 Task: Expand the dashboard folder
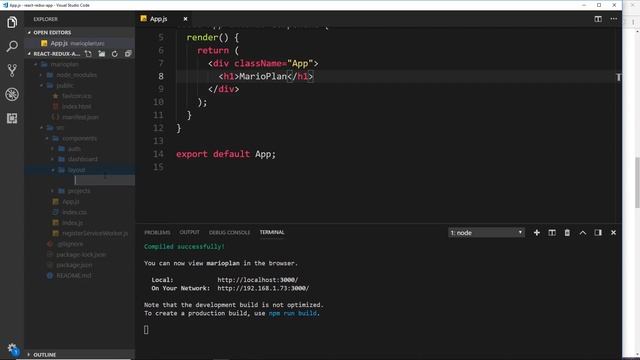tap(80, 159)
